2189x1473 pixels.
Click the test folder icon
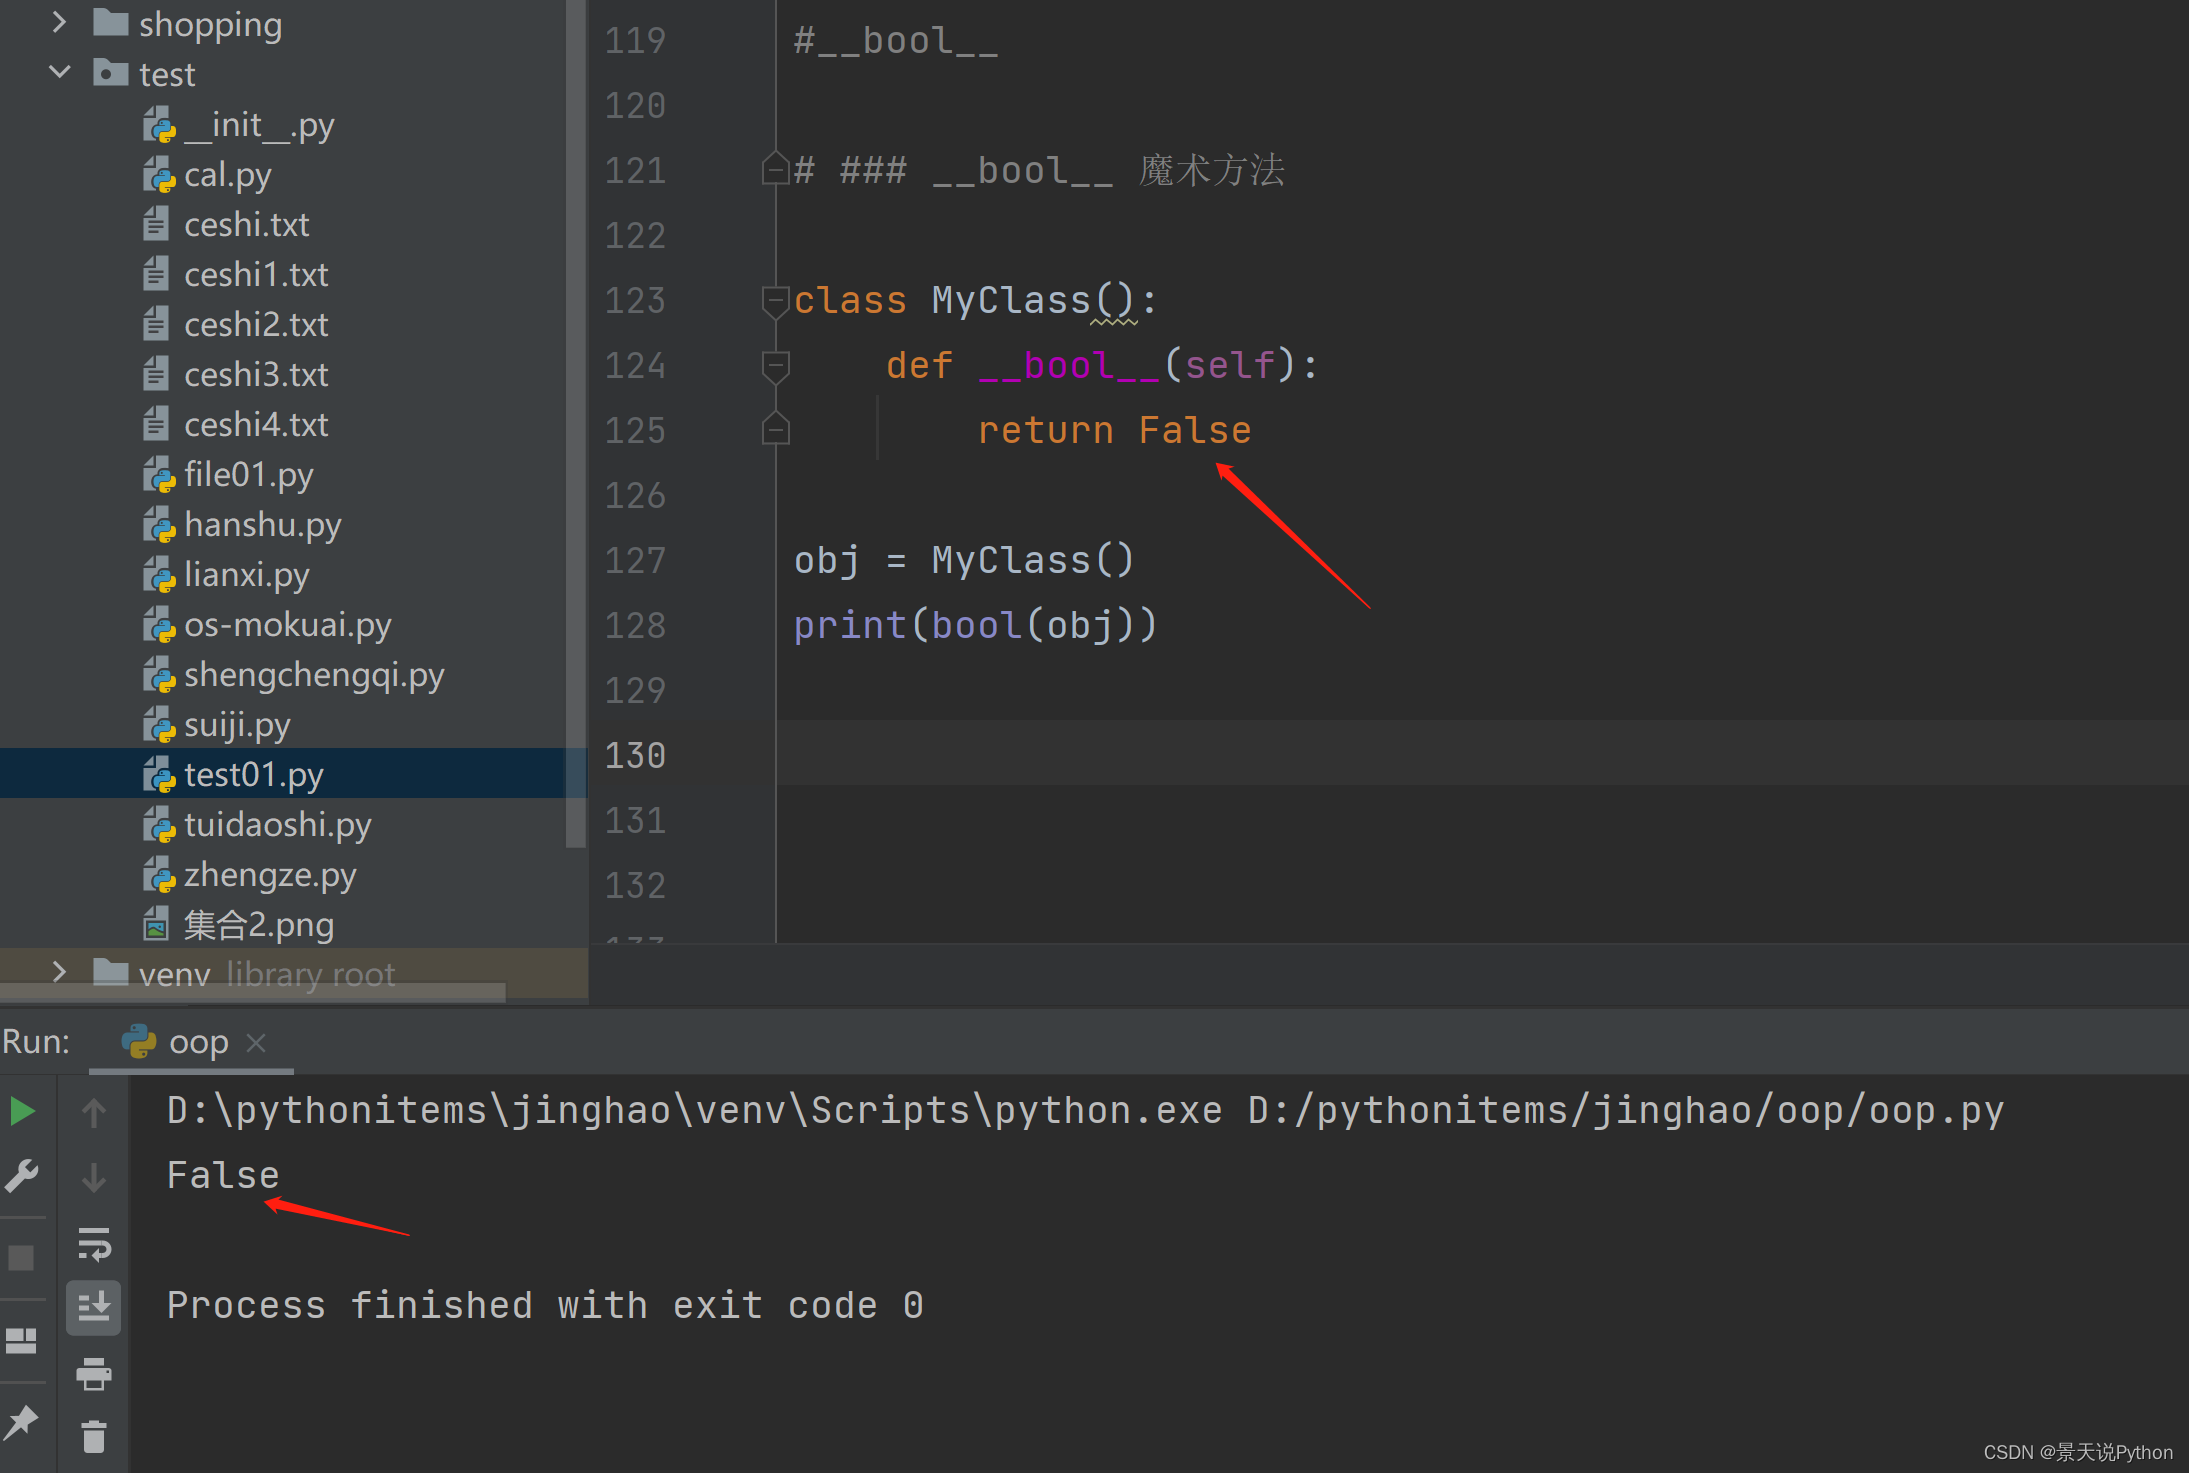tap(110, 72)
